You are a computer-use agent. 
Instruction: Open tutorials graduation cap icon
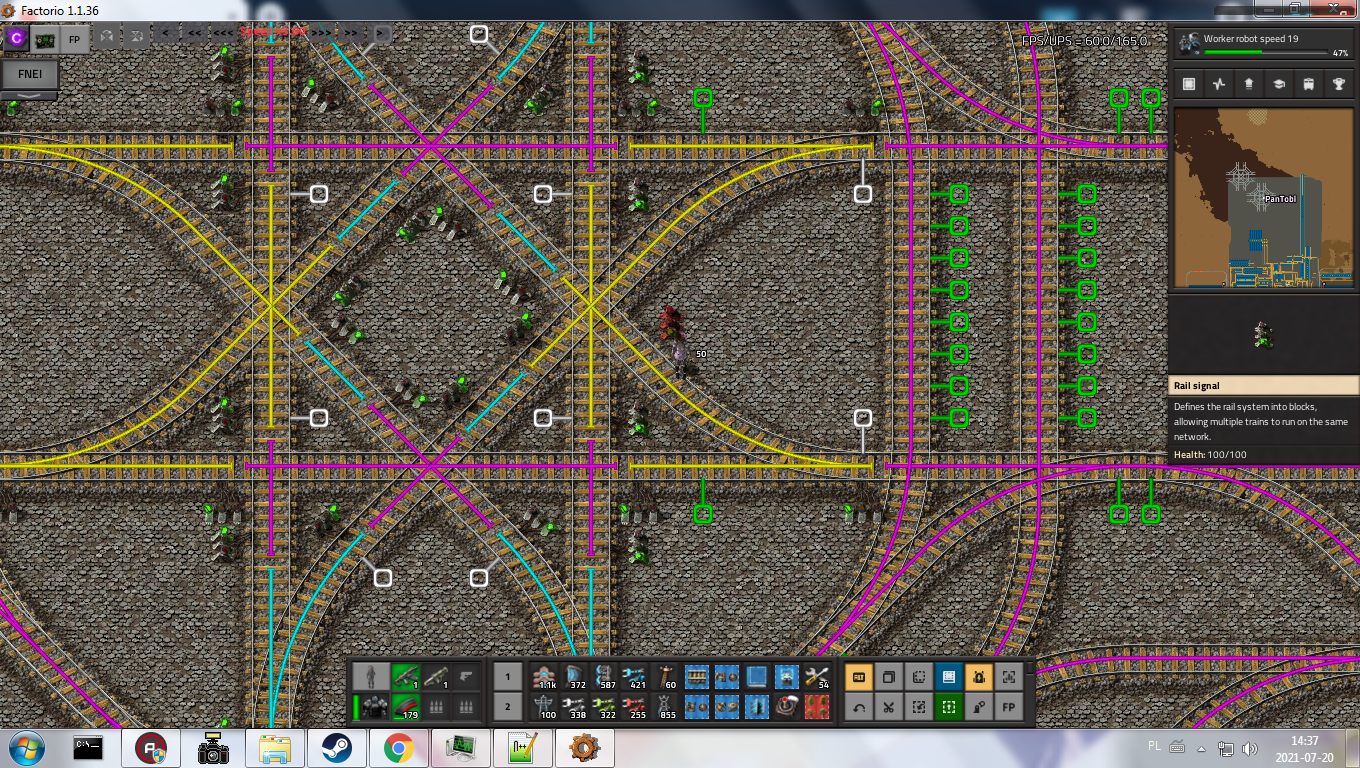(x=1279, y=85)
